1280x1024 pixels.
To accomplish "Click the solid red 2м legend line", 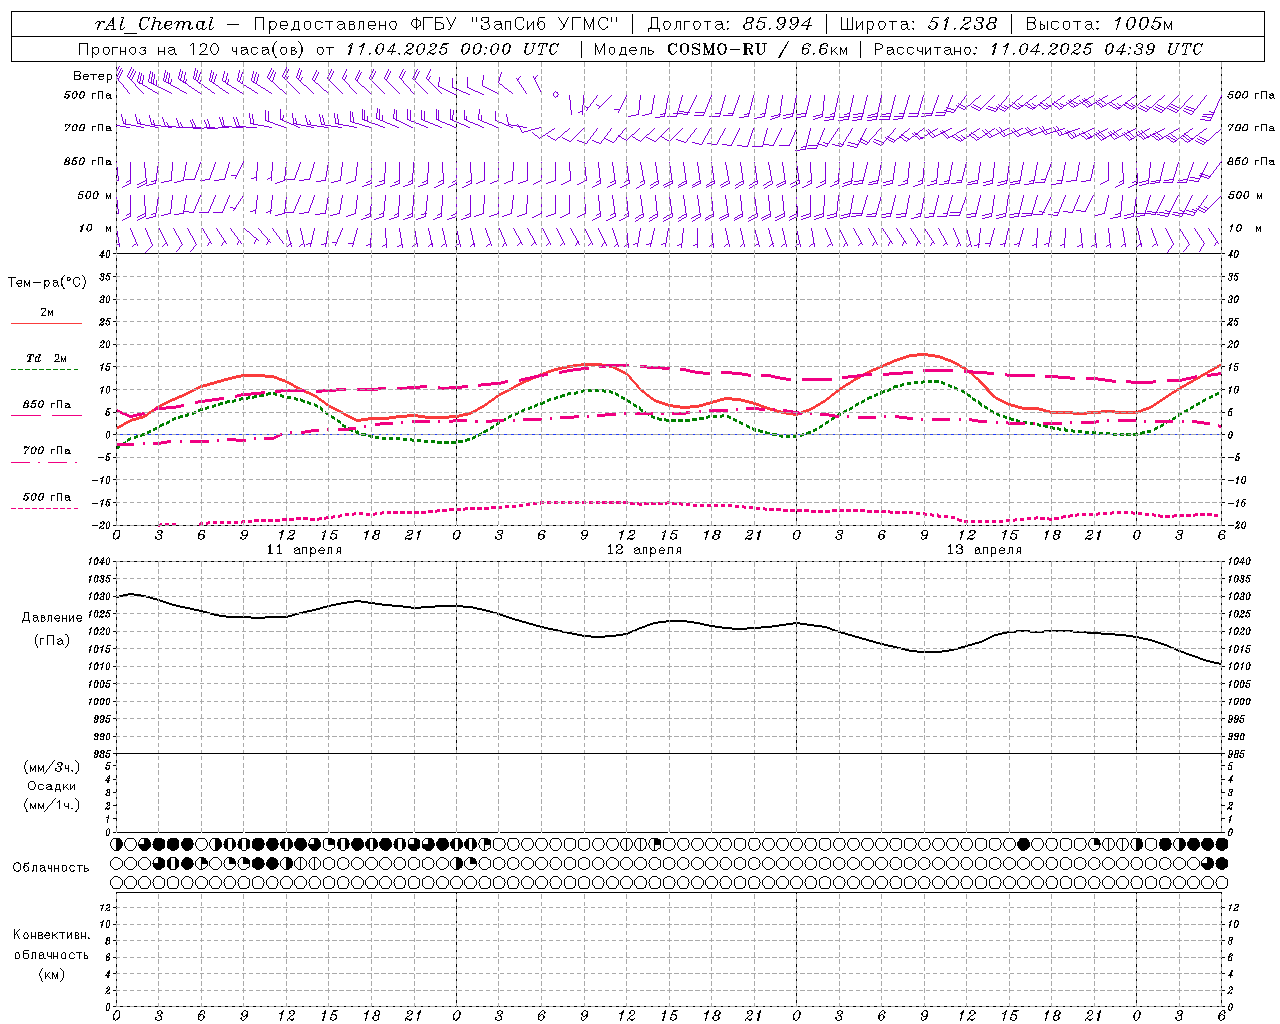I will coord(46,324).
